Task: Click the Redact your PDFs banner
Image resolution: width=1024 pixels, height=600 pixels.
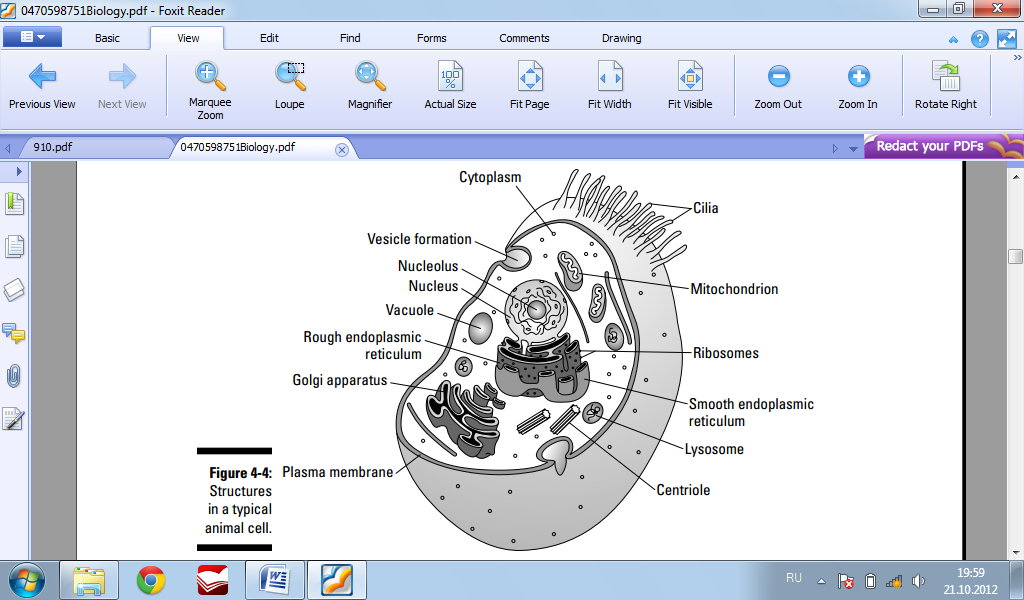Action: 943,146
